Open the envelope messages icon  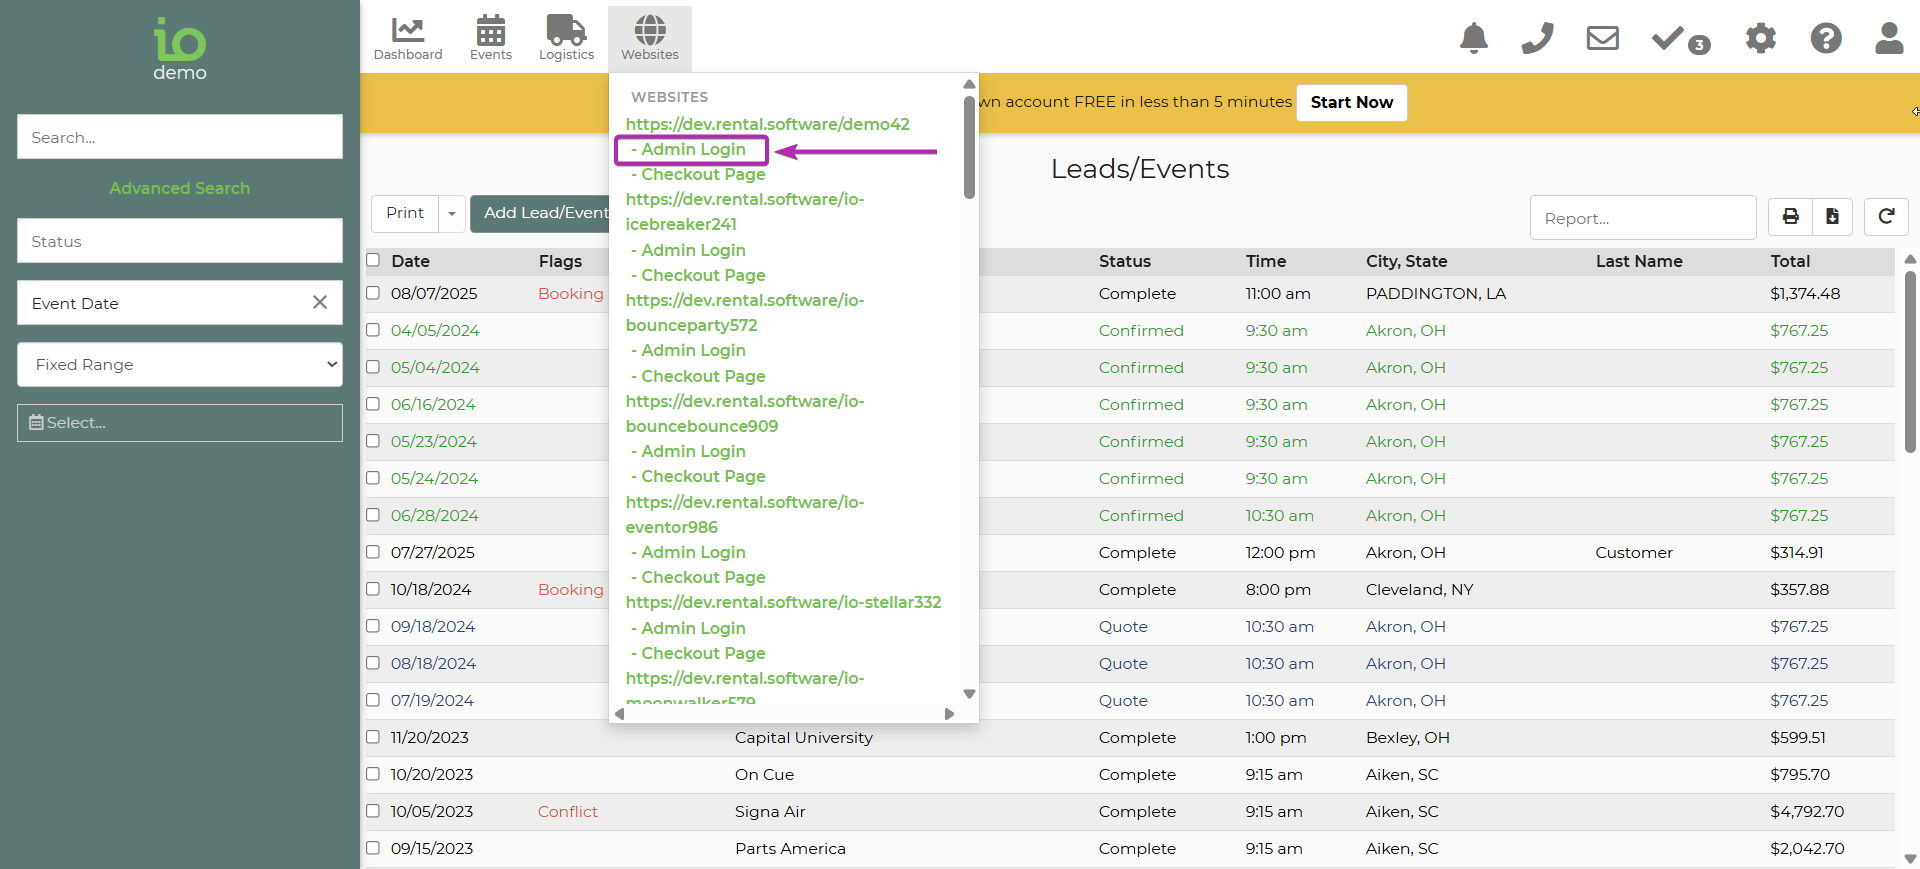(1602, 38)
